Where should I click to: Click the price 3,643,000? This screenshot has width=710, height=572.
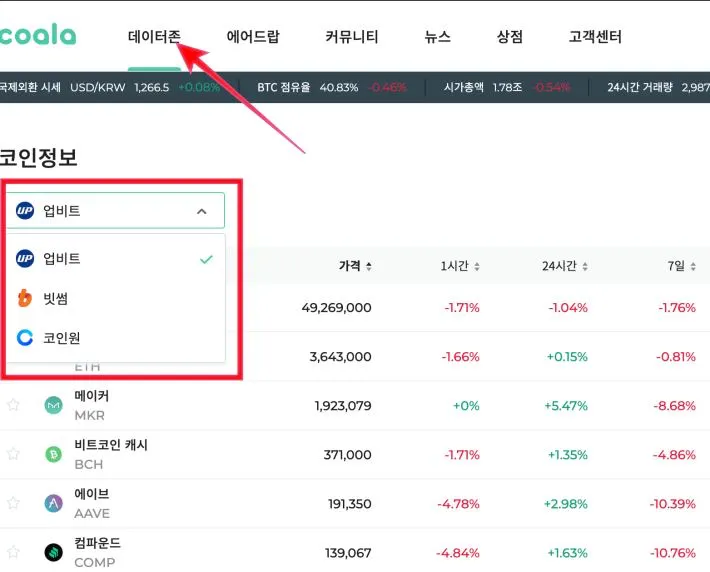tap(341, 357)
